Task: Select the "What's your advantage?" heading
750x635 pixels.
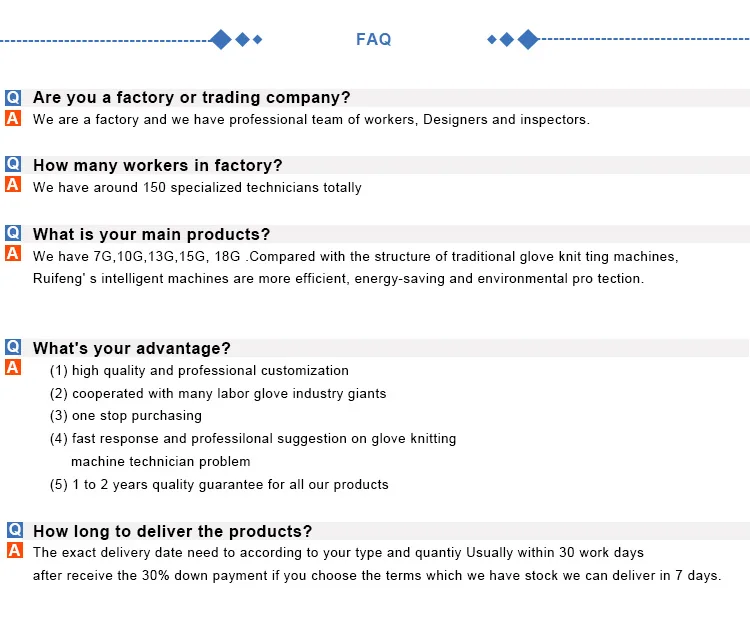Action: coord(131,349)
